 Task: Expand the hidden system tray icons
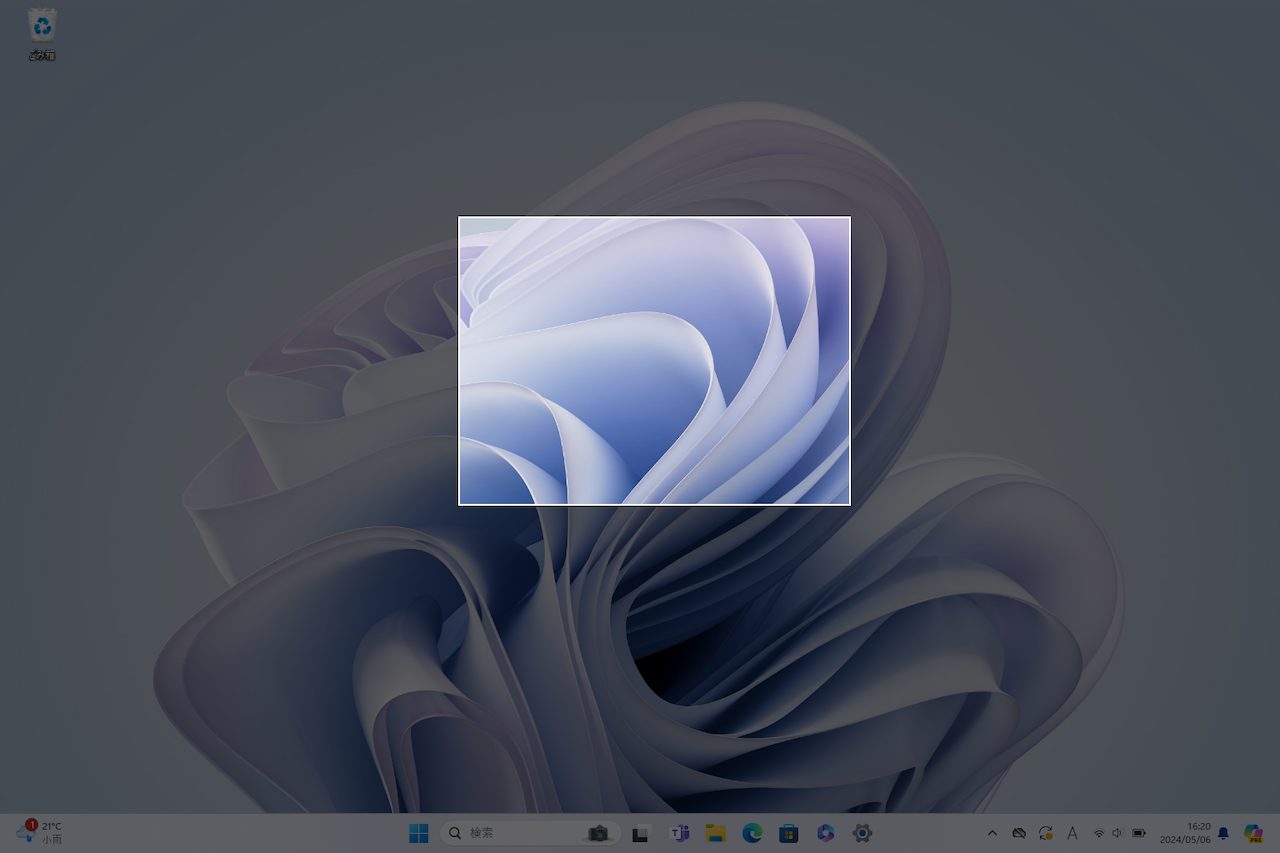click(992, 833)
